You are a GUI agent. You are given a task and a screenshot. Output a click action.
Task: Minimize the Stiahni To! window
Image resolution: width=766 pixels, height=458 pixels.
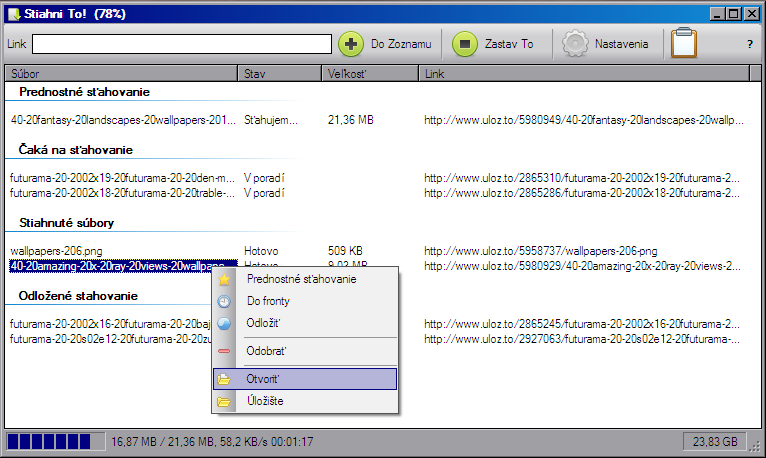[717, 14]
